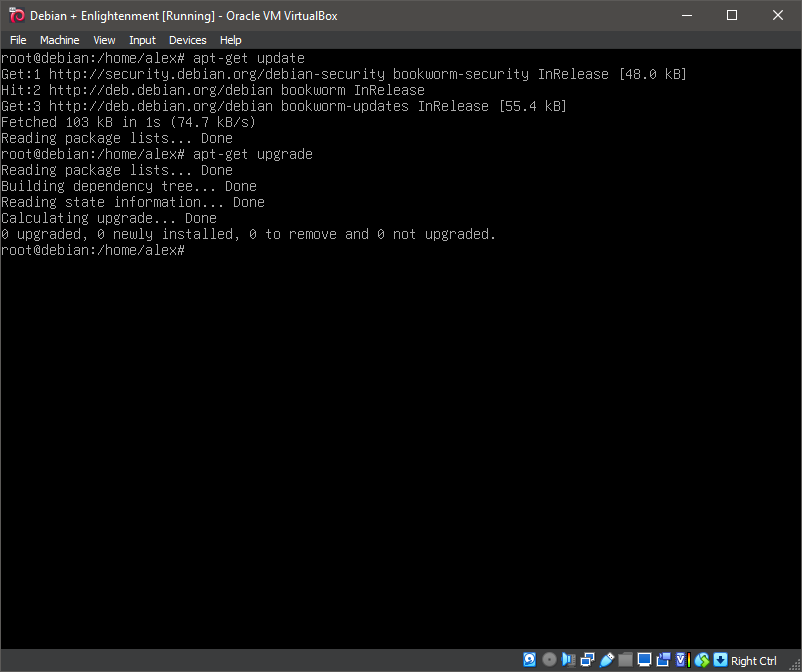Expand the Input menu
The height and width of the screenshot is (672, 802).
pos(142,40)
